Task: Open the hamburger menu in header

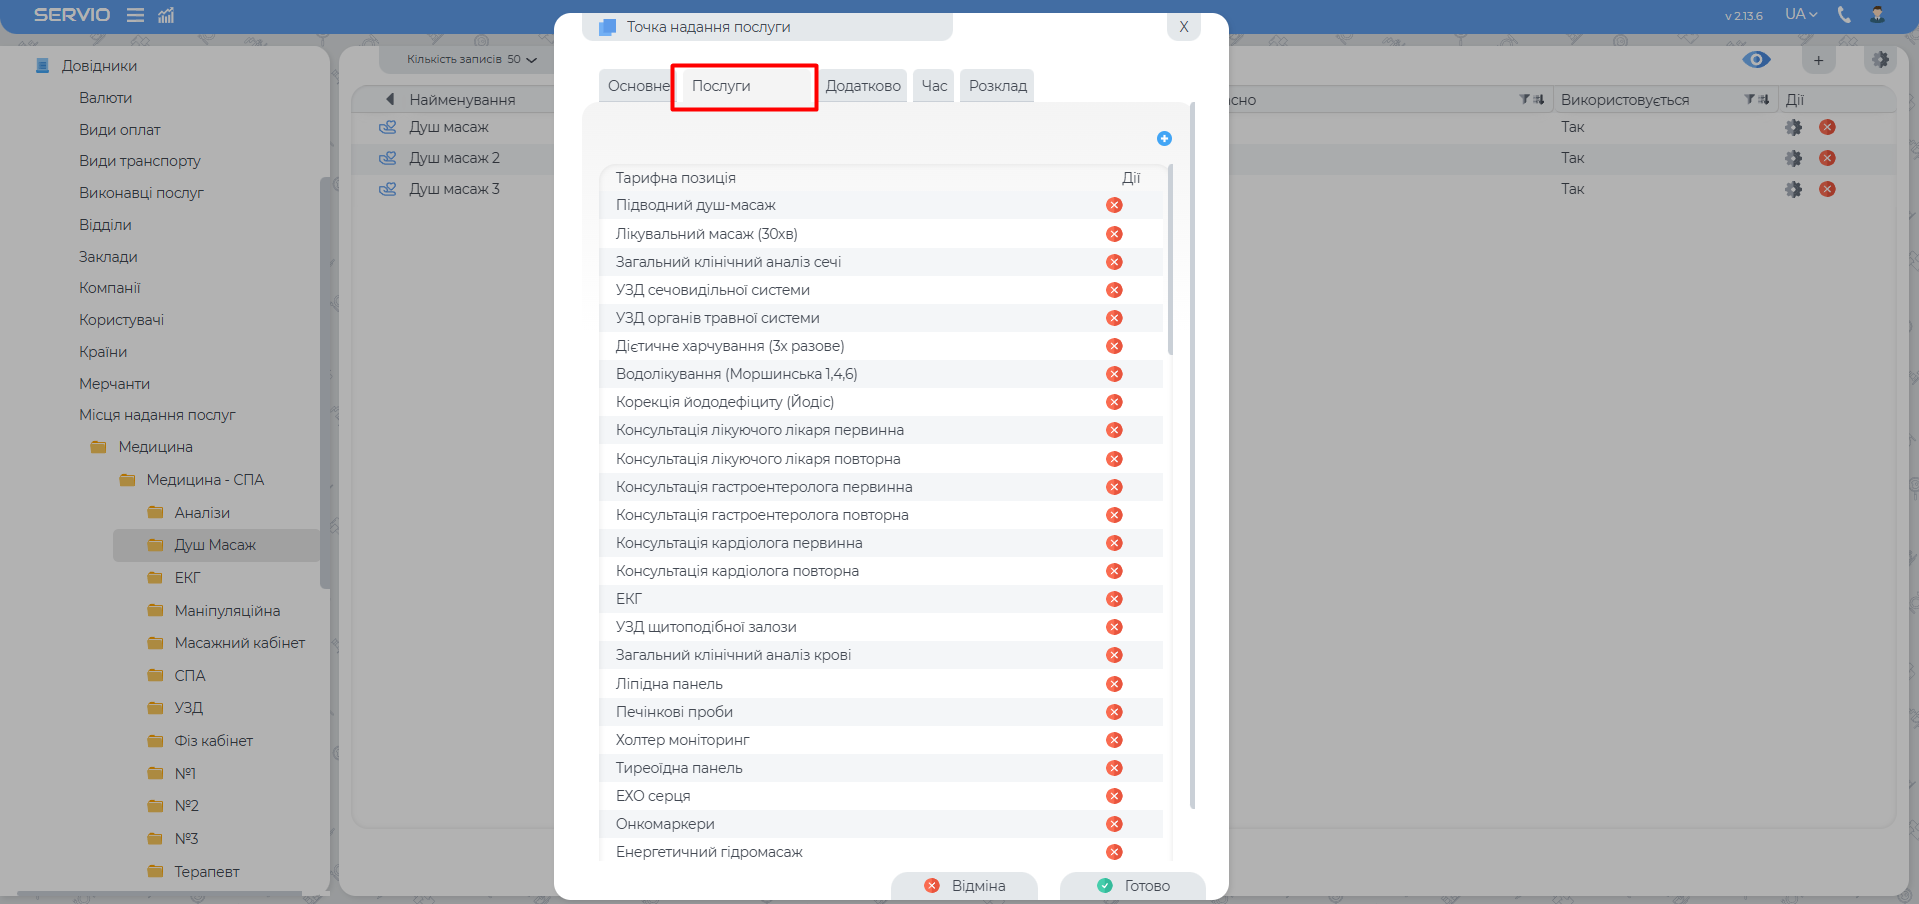Action: (136, 15)
